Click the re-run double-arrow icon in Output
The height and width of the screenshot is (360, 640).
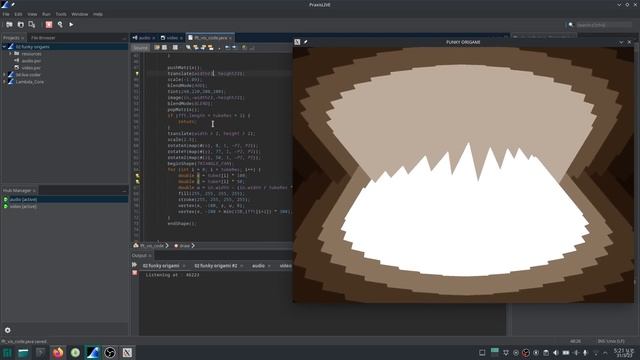134,265
